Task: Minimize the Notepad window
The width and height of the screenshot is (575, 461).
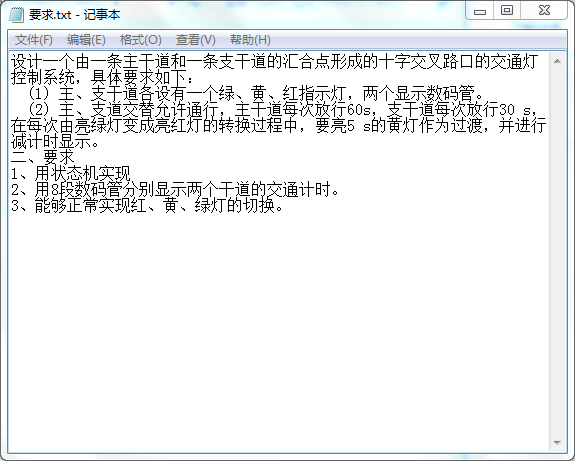Action: click(480, 11)
